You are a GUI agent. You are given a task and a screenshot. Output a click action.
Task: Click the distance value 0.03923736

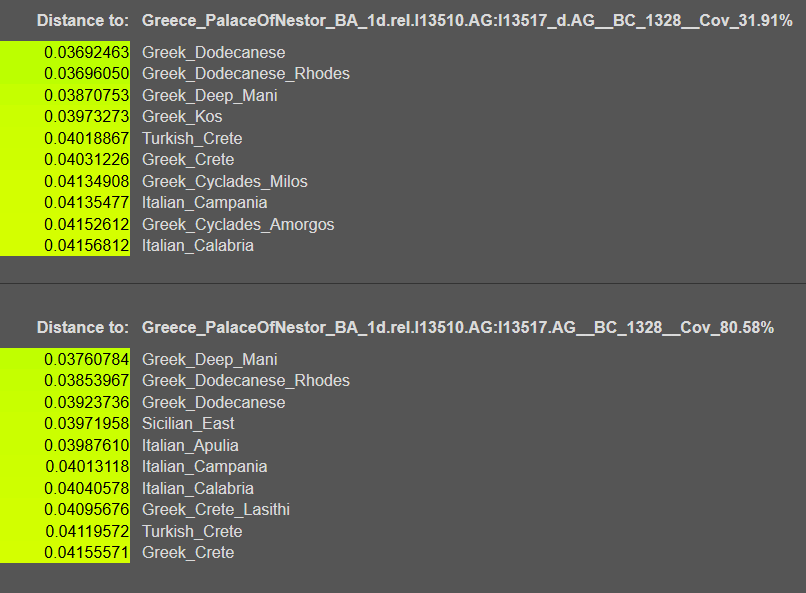86,403
